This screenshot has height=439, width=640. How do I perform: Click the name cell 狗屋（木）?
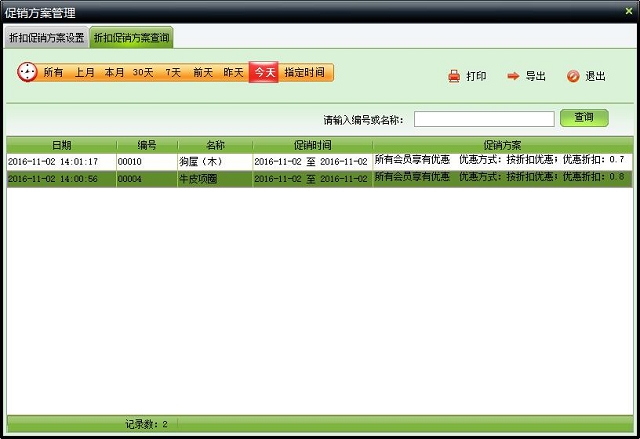pos(215,162)
